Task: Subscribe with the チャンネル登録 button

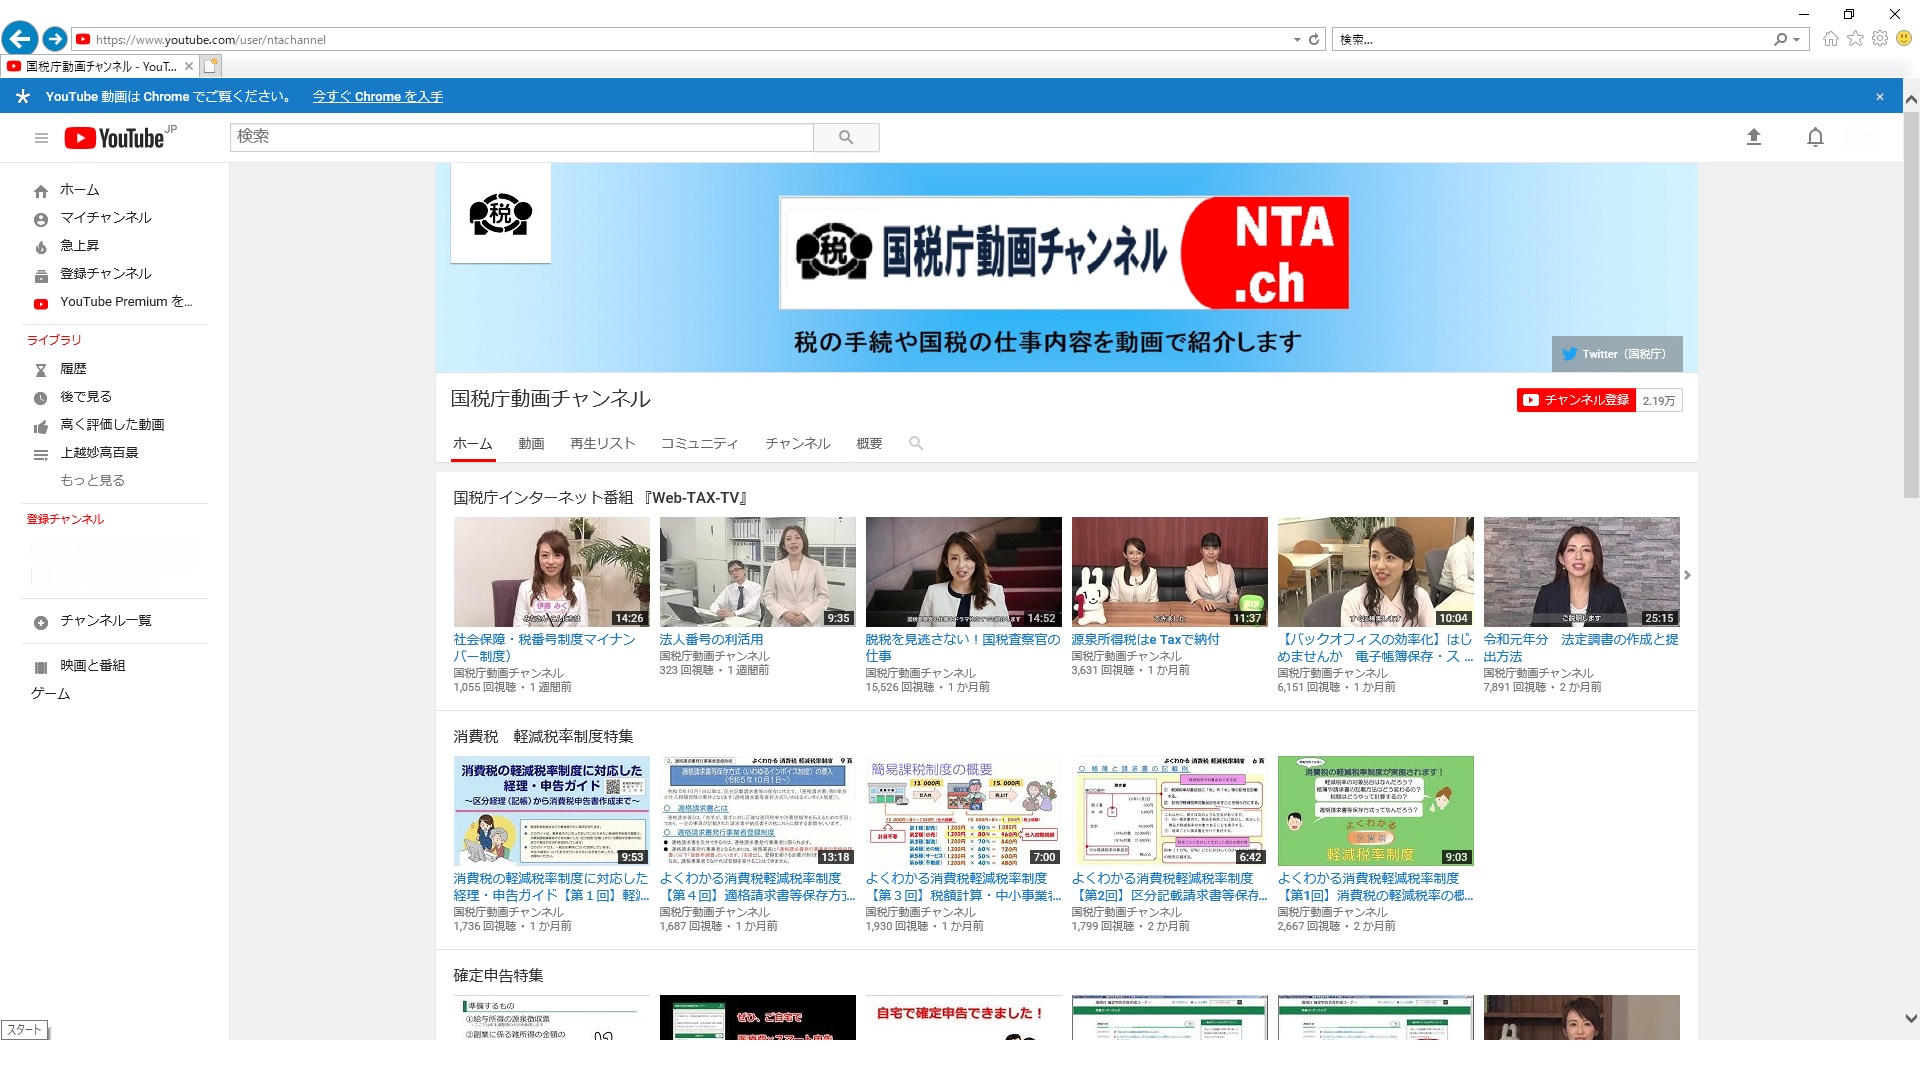Action: pos(1577,400)
